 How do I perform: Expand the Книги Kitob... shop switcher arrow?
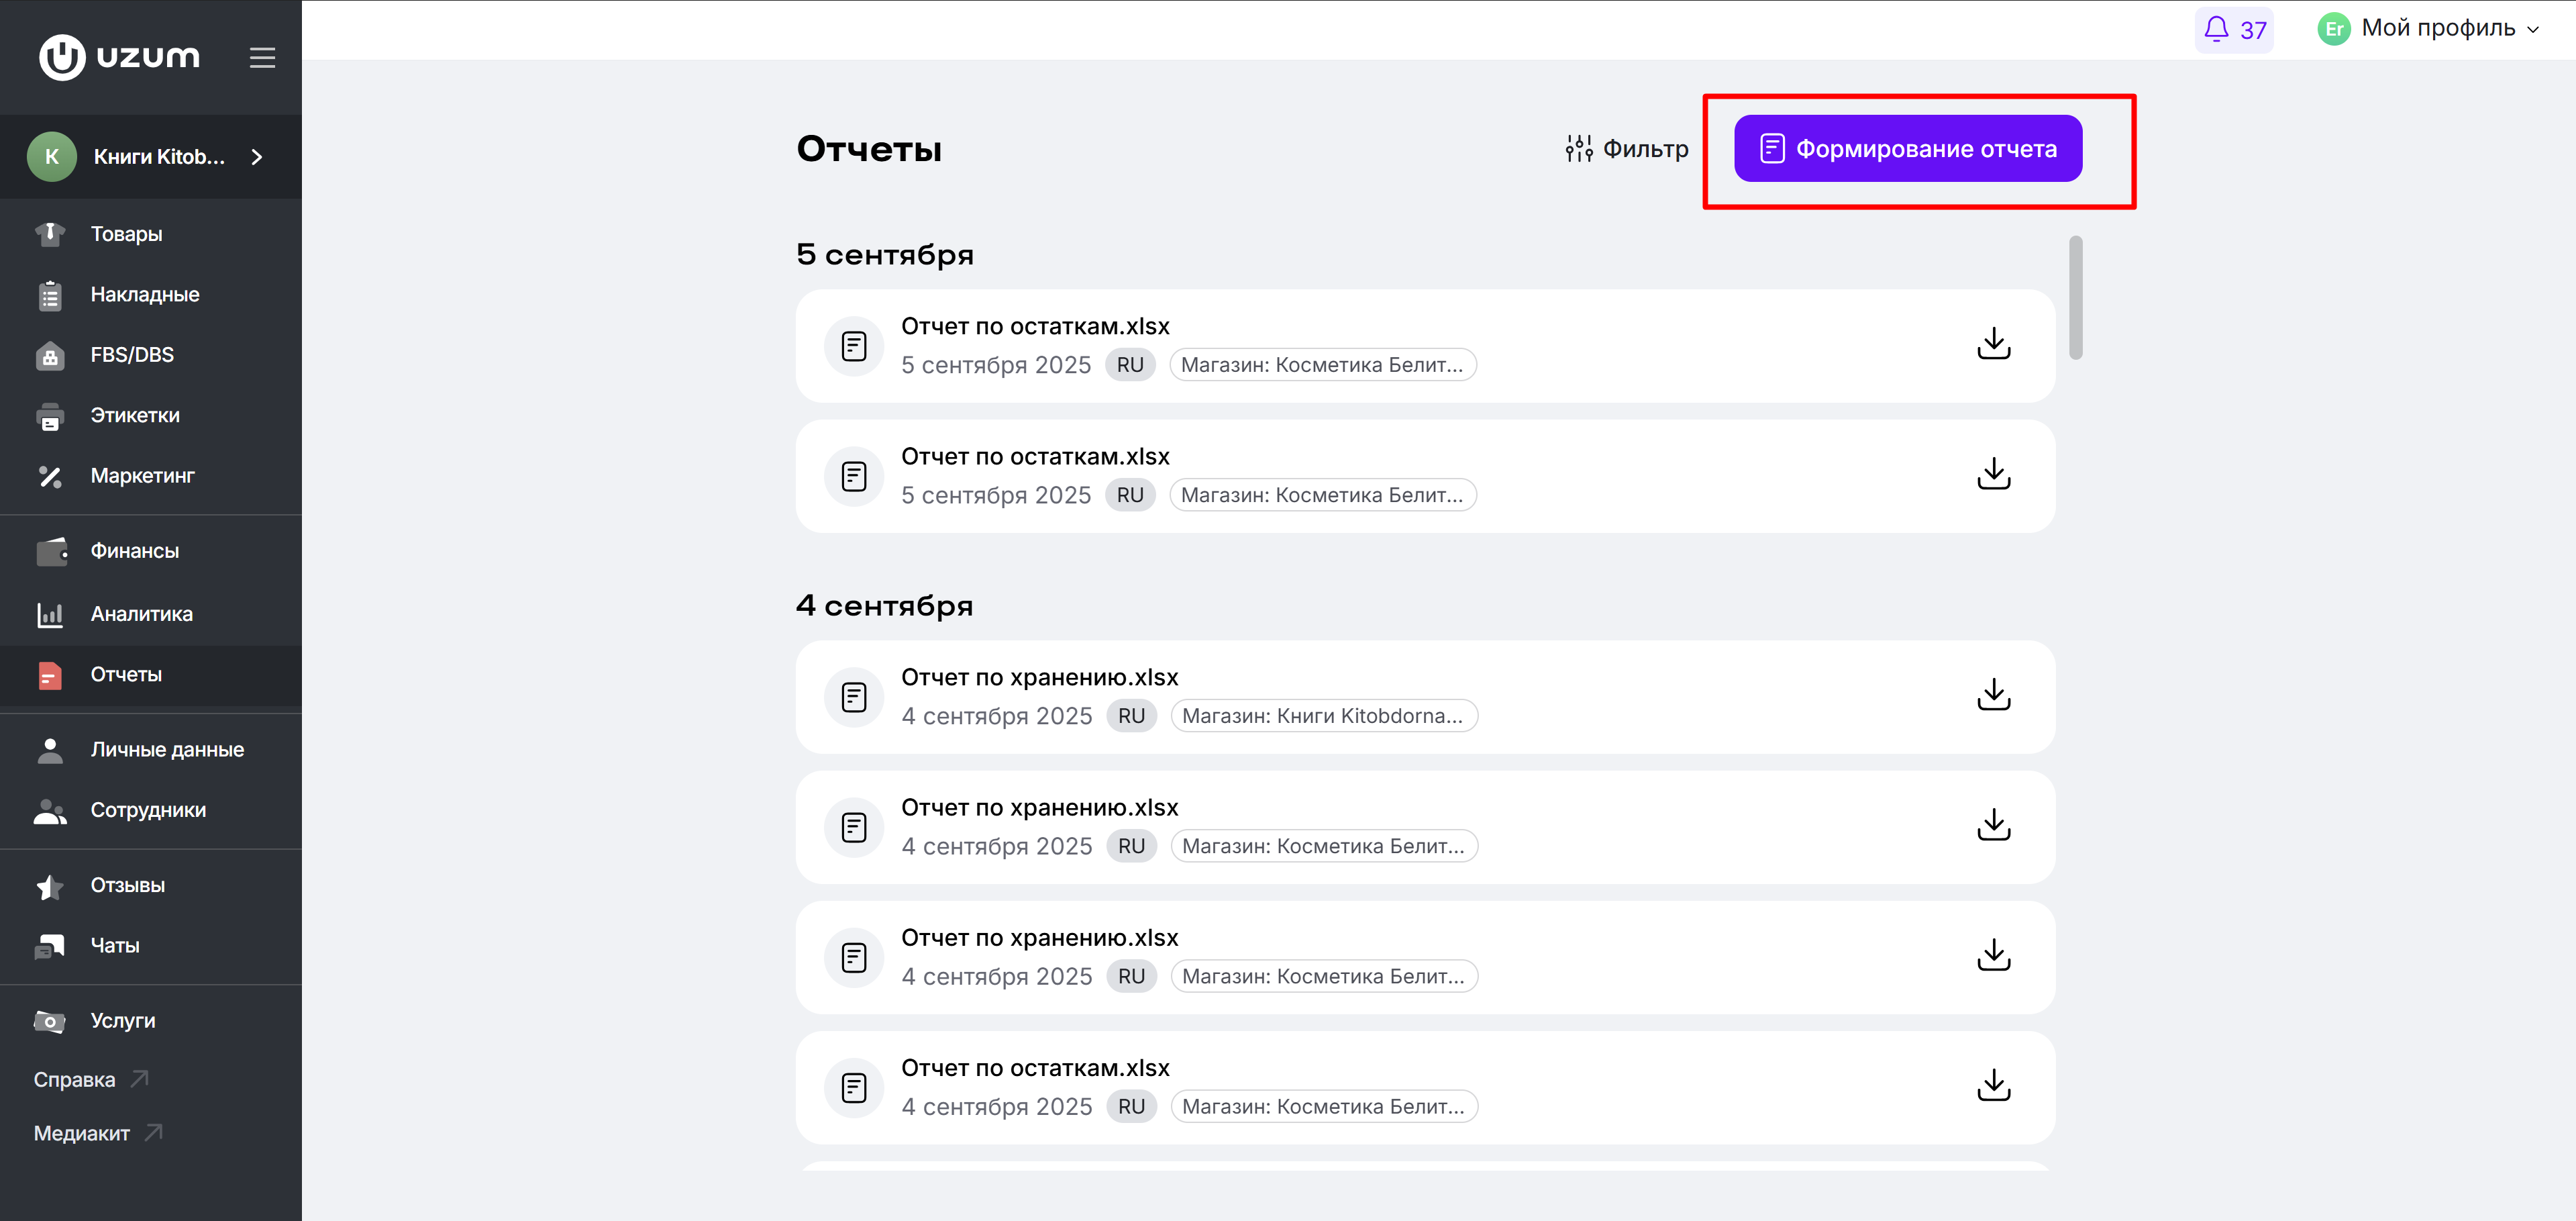coord(257,157)
